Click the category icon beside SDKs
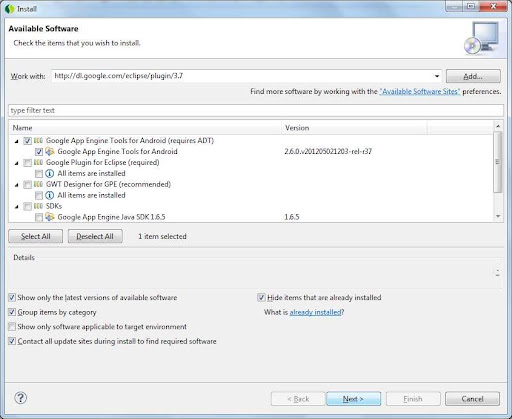 coord(38,206)
